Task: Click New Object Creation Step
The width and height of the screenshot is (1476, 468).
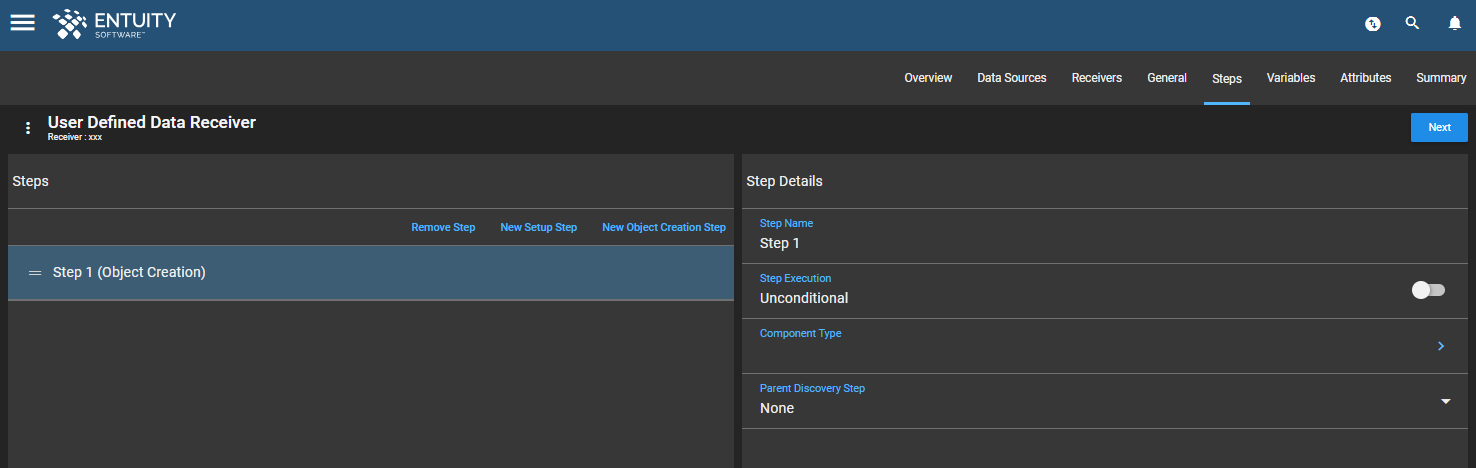Action: pos(664,228)
